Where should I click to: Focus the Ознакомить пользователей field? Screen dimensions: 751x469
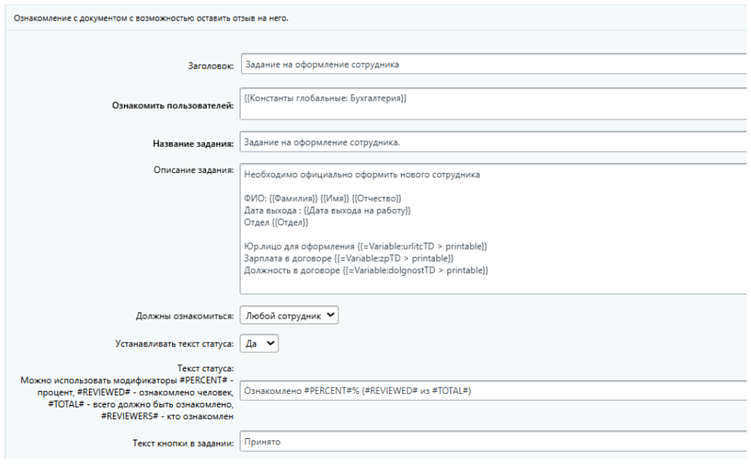[x=490, y=104]
